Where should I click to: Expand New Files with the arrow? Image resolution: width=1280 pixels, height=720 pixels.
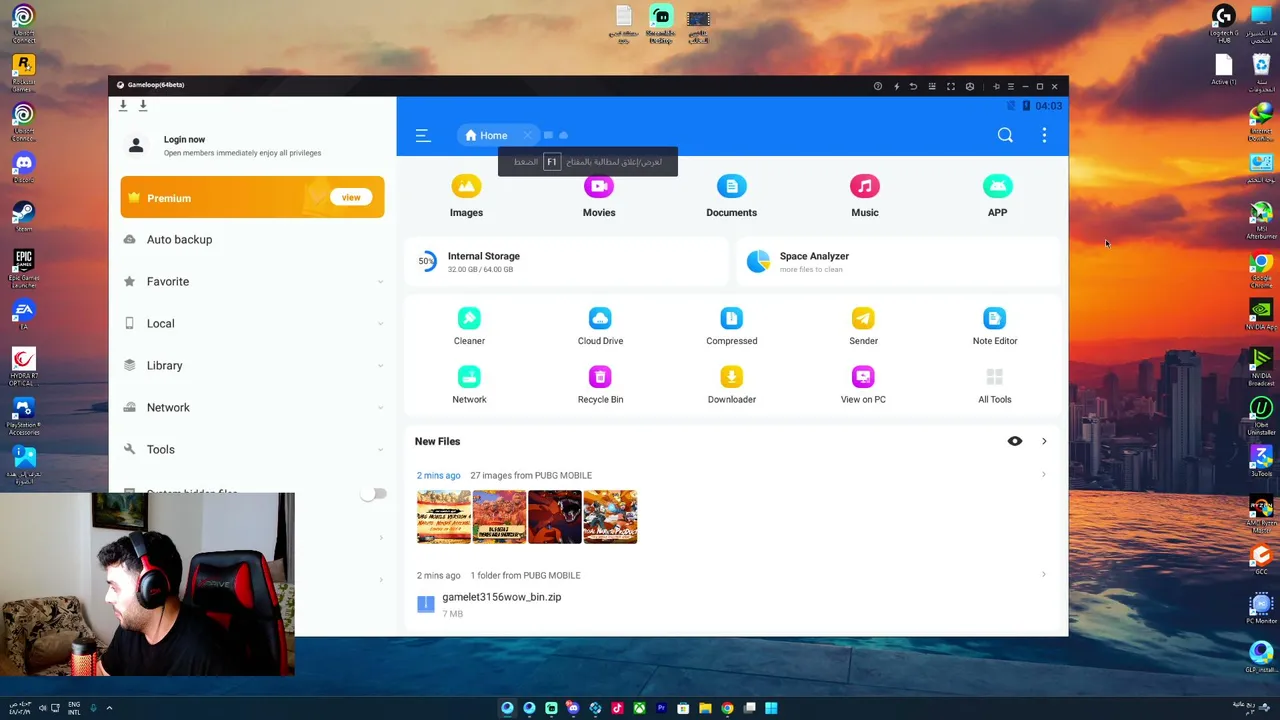(1044, 441)
